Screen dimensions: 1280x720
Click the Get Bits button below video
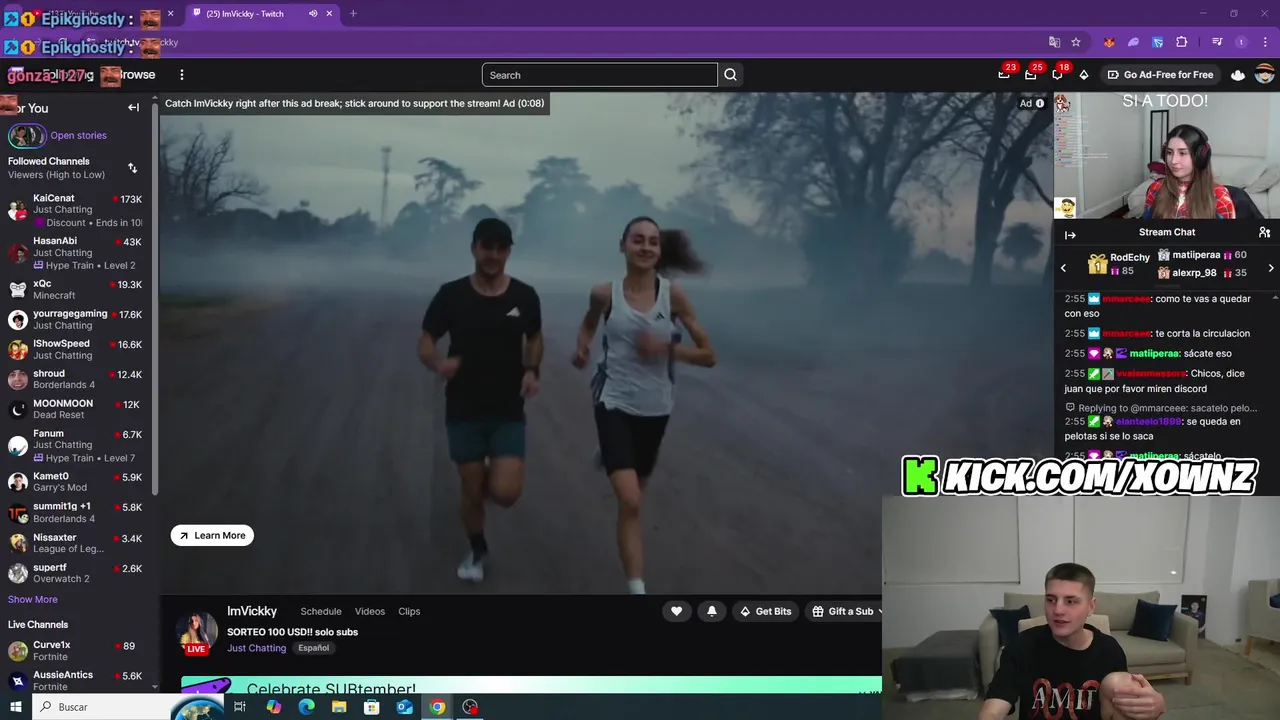(x=765, y=611)
